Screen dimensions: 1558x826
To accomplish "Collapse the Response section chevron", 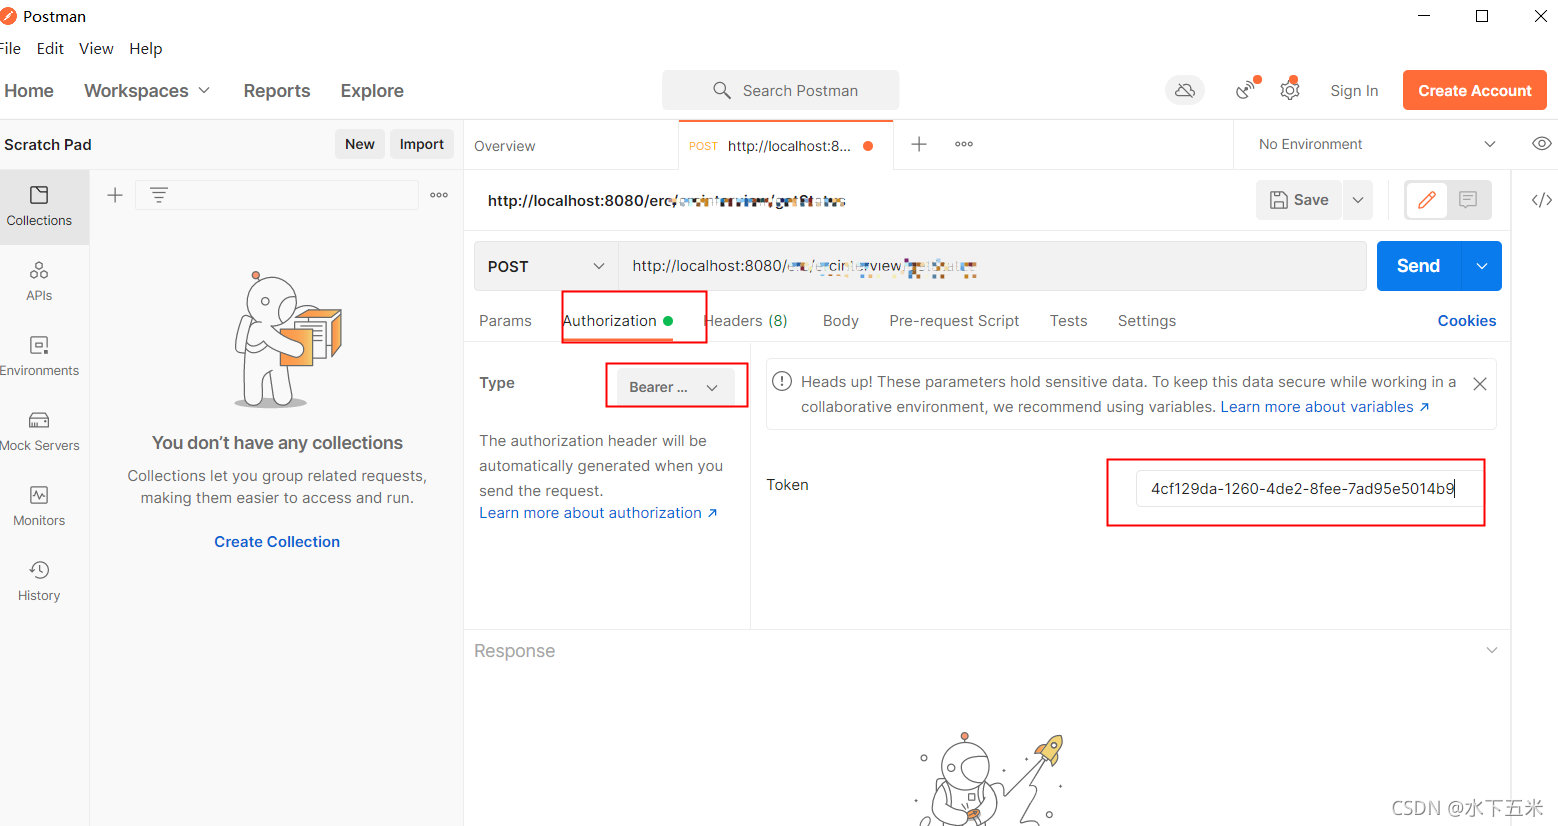I will point(1492,650).
